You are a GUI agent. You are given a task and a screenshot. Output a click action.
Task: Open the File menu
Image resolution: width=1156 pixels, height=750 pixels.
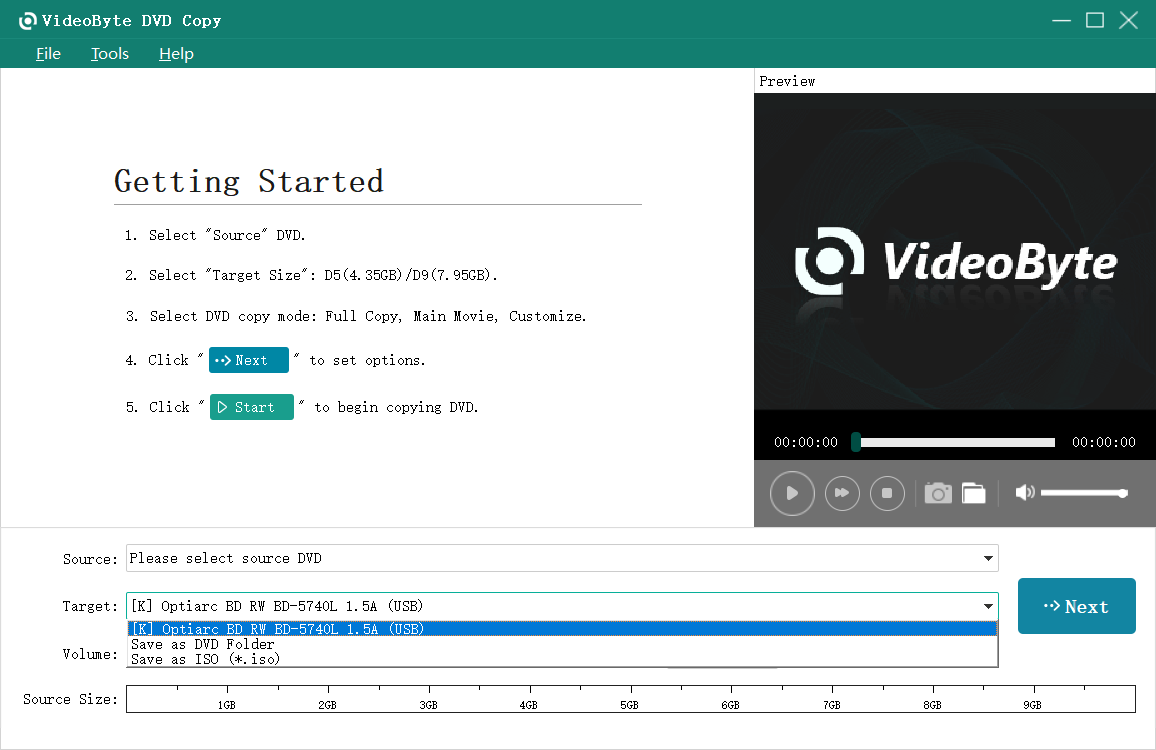tap(48, 54)
